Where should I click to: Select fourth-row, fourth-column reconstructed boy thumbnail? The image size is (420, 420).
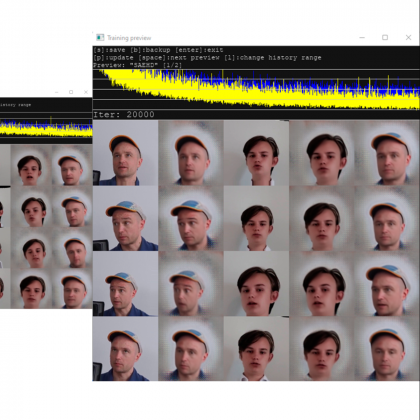[x=322, y=349]
